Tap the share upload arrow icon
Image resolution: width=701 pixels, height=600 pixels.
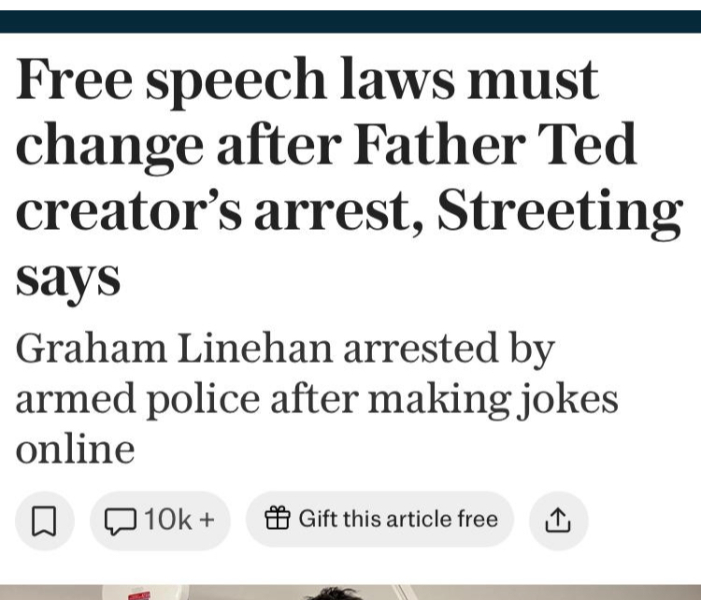pos(558,520)
